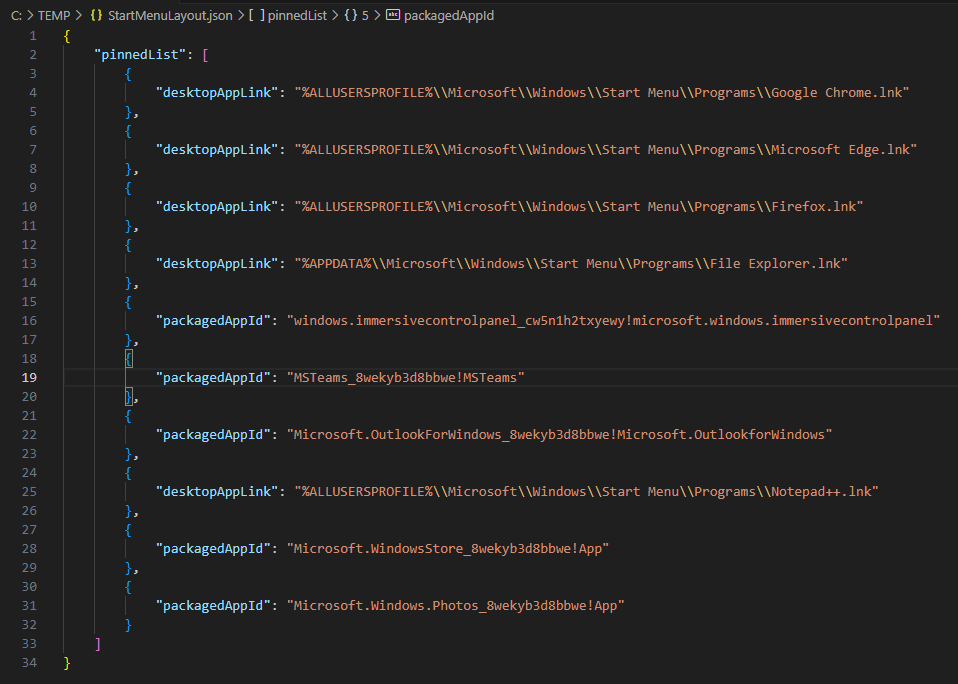958x684 pixels.
Task: Click the closing square bracket on line 33
Action: click(x=97, y=643)
